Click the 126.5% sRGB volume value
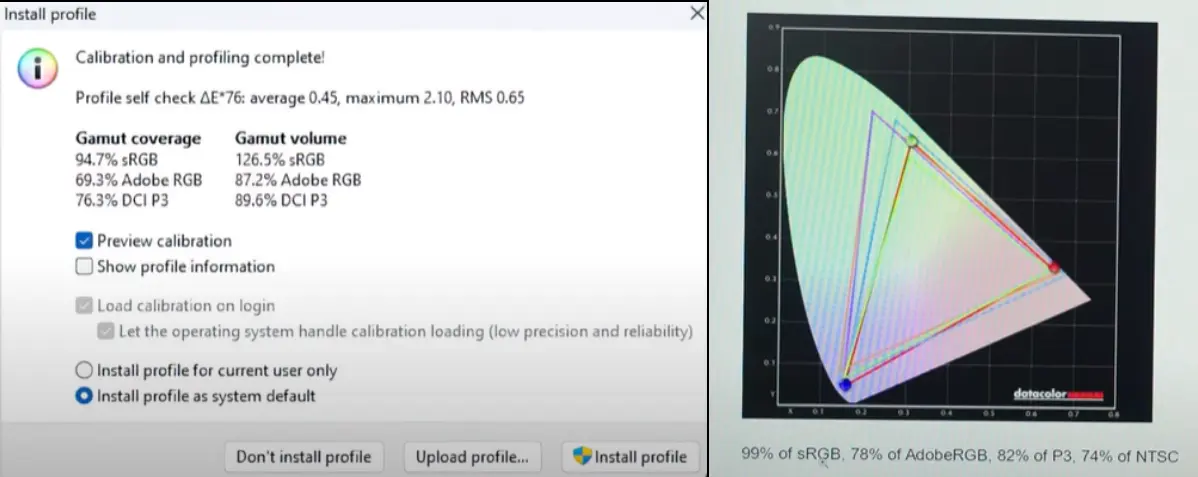This screenshot has width=1198, height=477. [x=280, y=160]
